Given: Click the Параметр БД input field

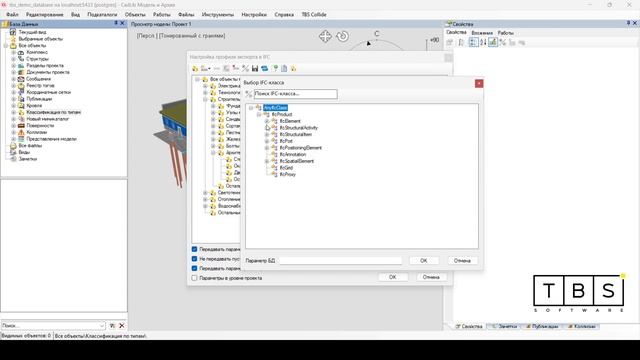Looking at the screenshot, I should pos(340,260).
